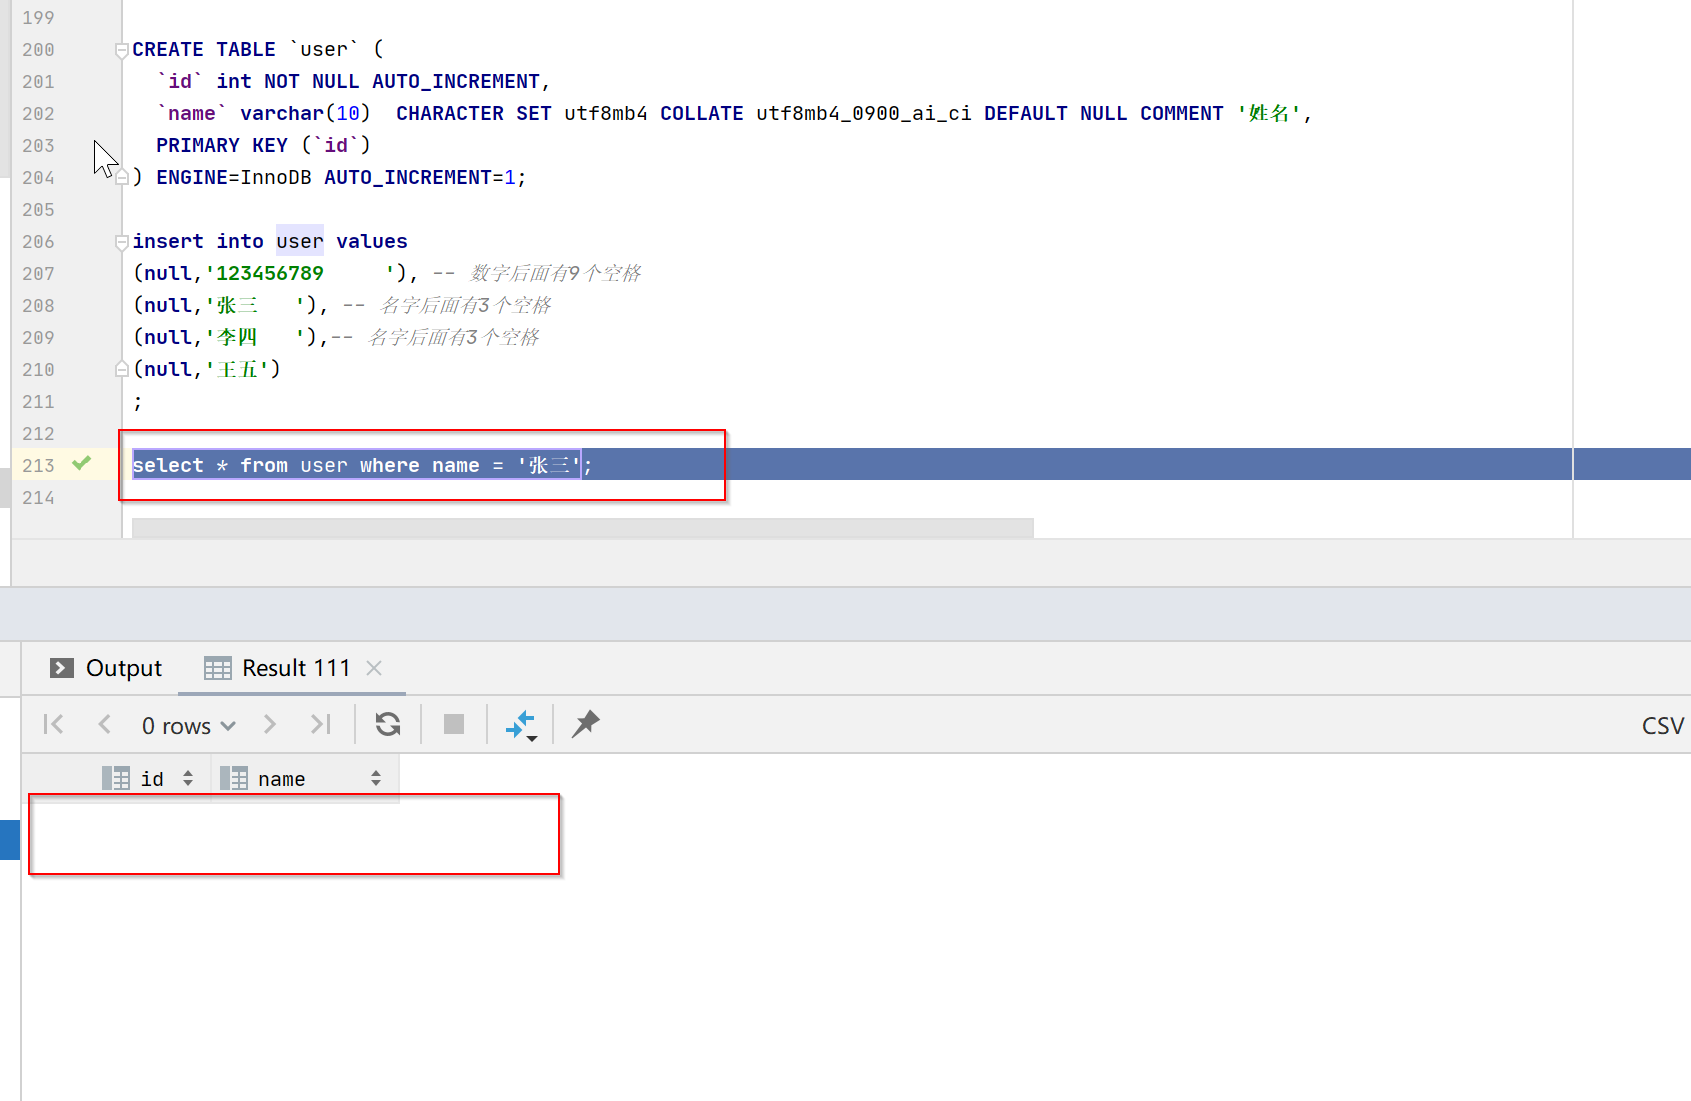Close the Result 111 tab
The width and height of the screenshot is (1691, 1101).
[x=373, y=667]
